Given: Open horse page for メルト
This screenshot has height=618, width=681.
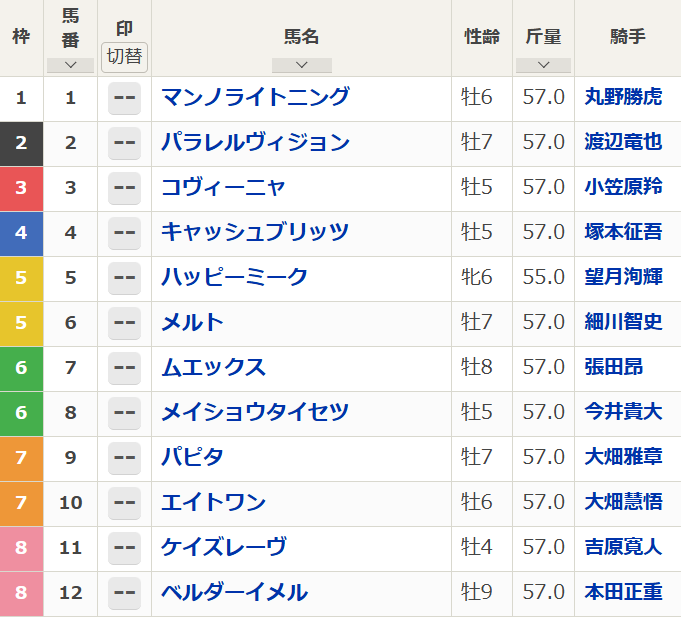Looking at the screenshot, I should 192,322.
